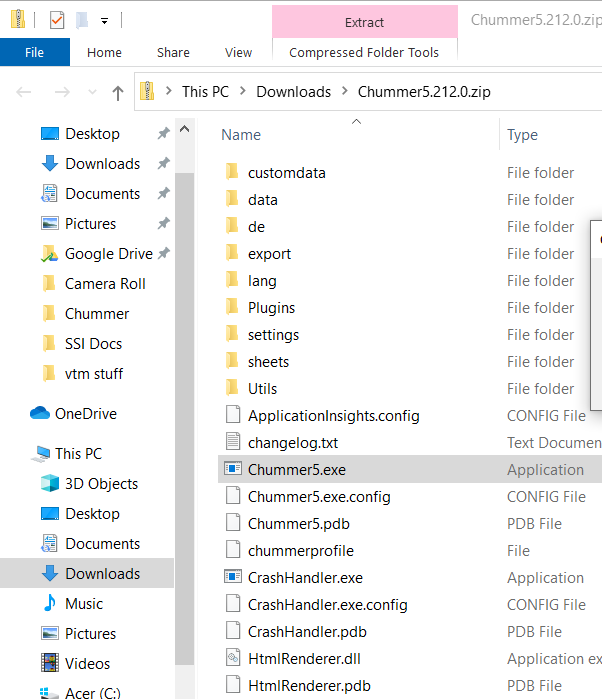Screen dimensions: 602x699
Task: Open vtm stuff folder in navigation pane
Action: coord(94,374)
